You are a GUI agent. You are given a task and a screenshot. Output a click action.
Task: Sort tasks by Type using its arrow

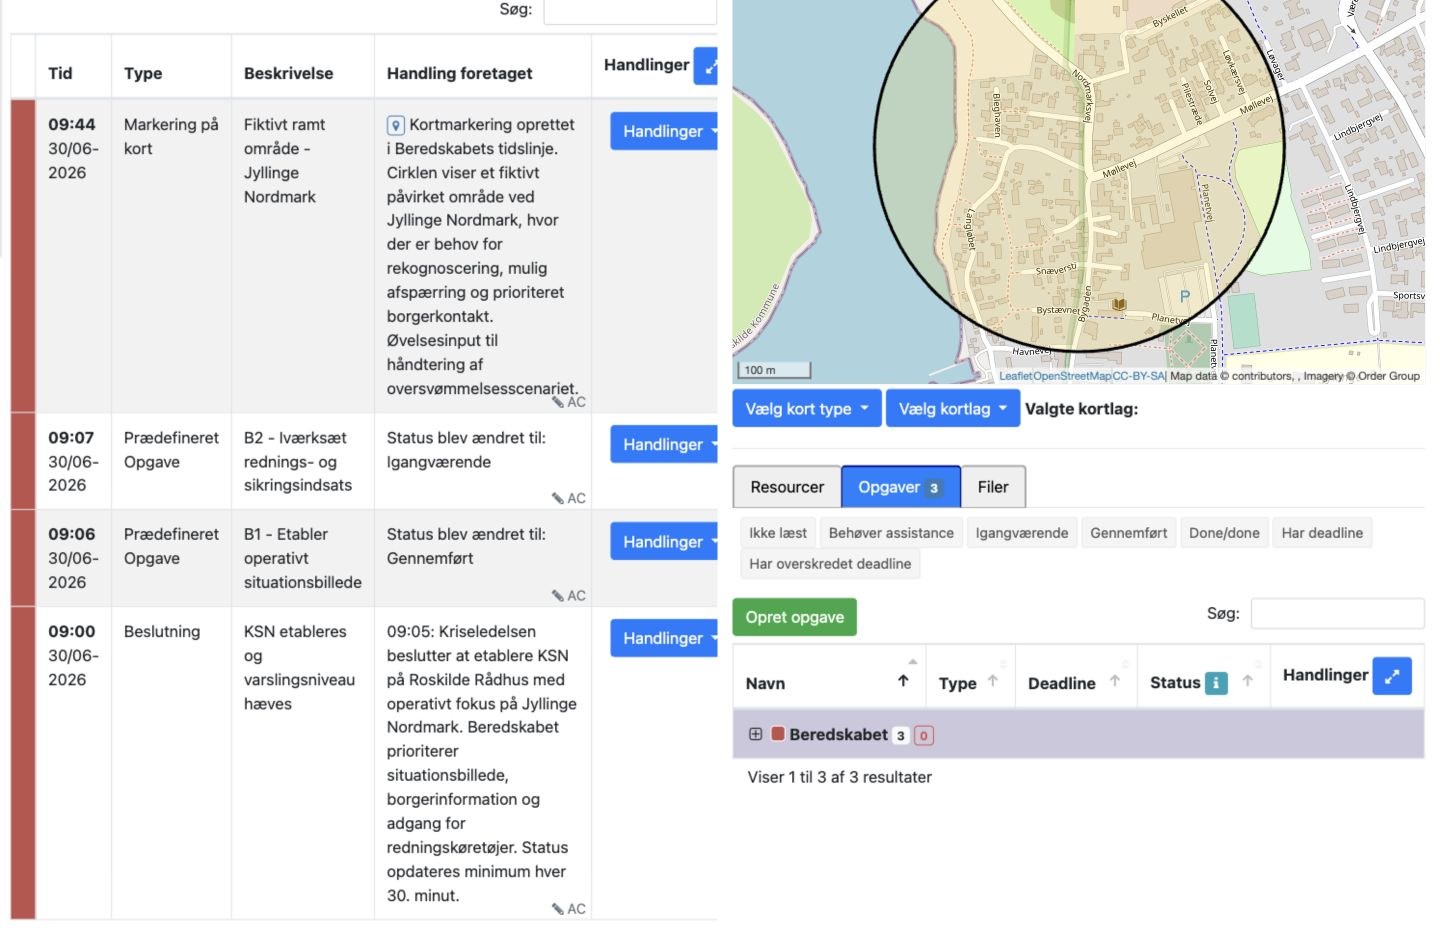993,680
